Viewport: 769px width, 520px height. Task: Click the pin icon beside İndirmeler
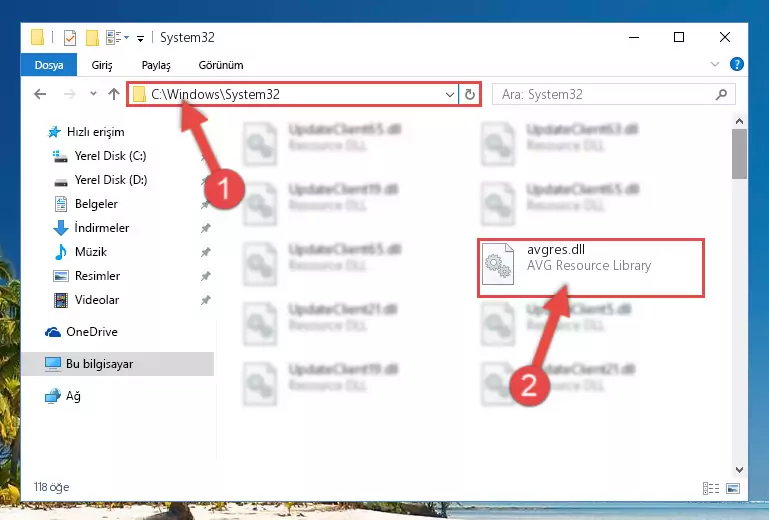(x=205, y=228)
